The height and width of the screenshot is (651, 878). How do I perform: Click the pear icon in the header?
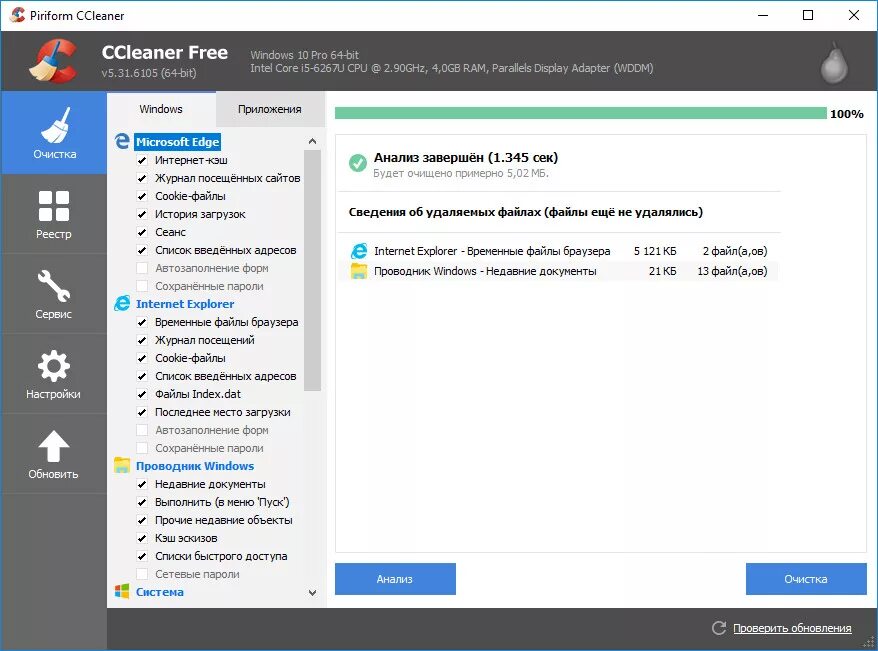coord(834,63)
